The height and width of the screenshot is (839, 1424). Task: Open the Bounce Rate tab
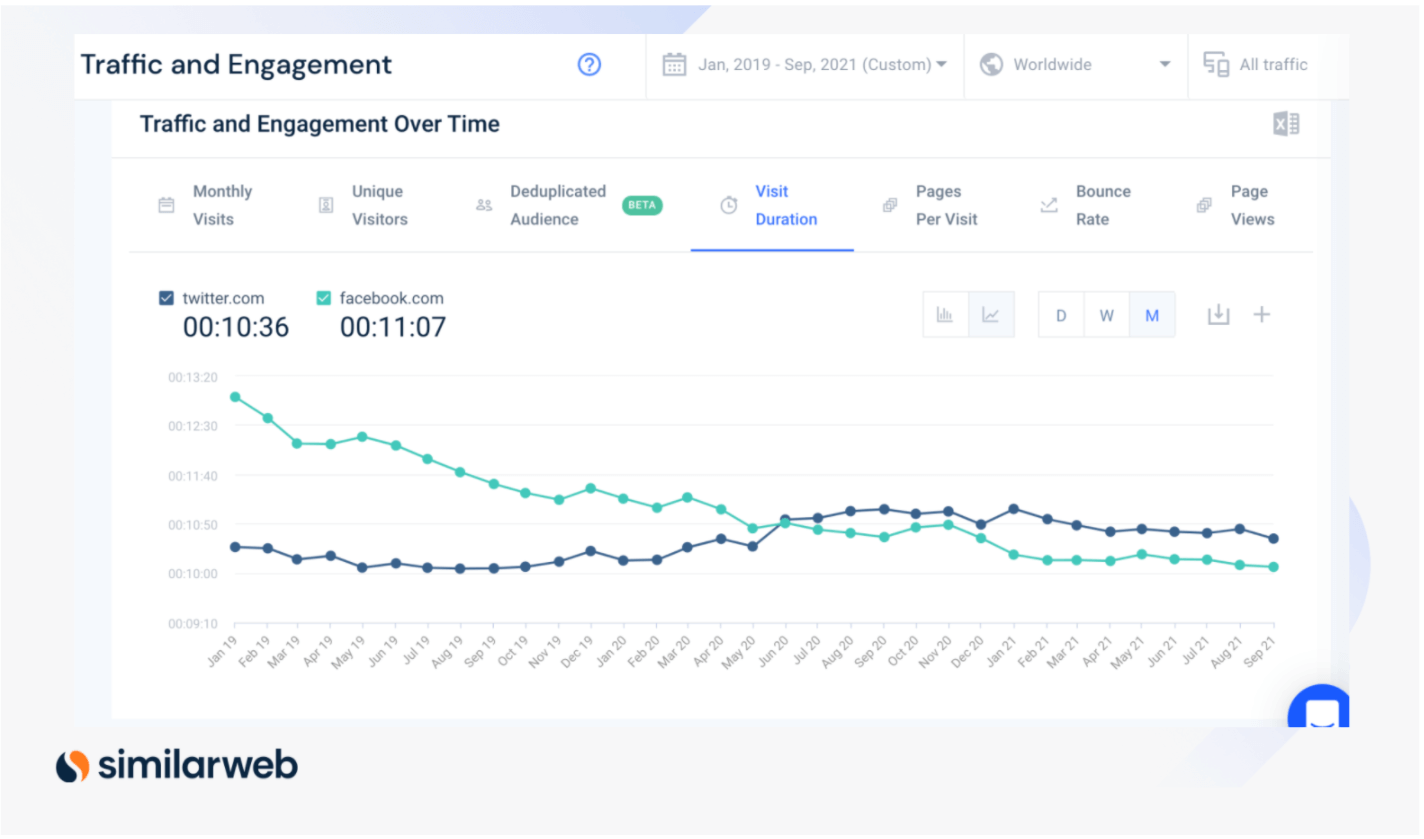pyautogui.click(x=1102, y=205)
